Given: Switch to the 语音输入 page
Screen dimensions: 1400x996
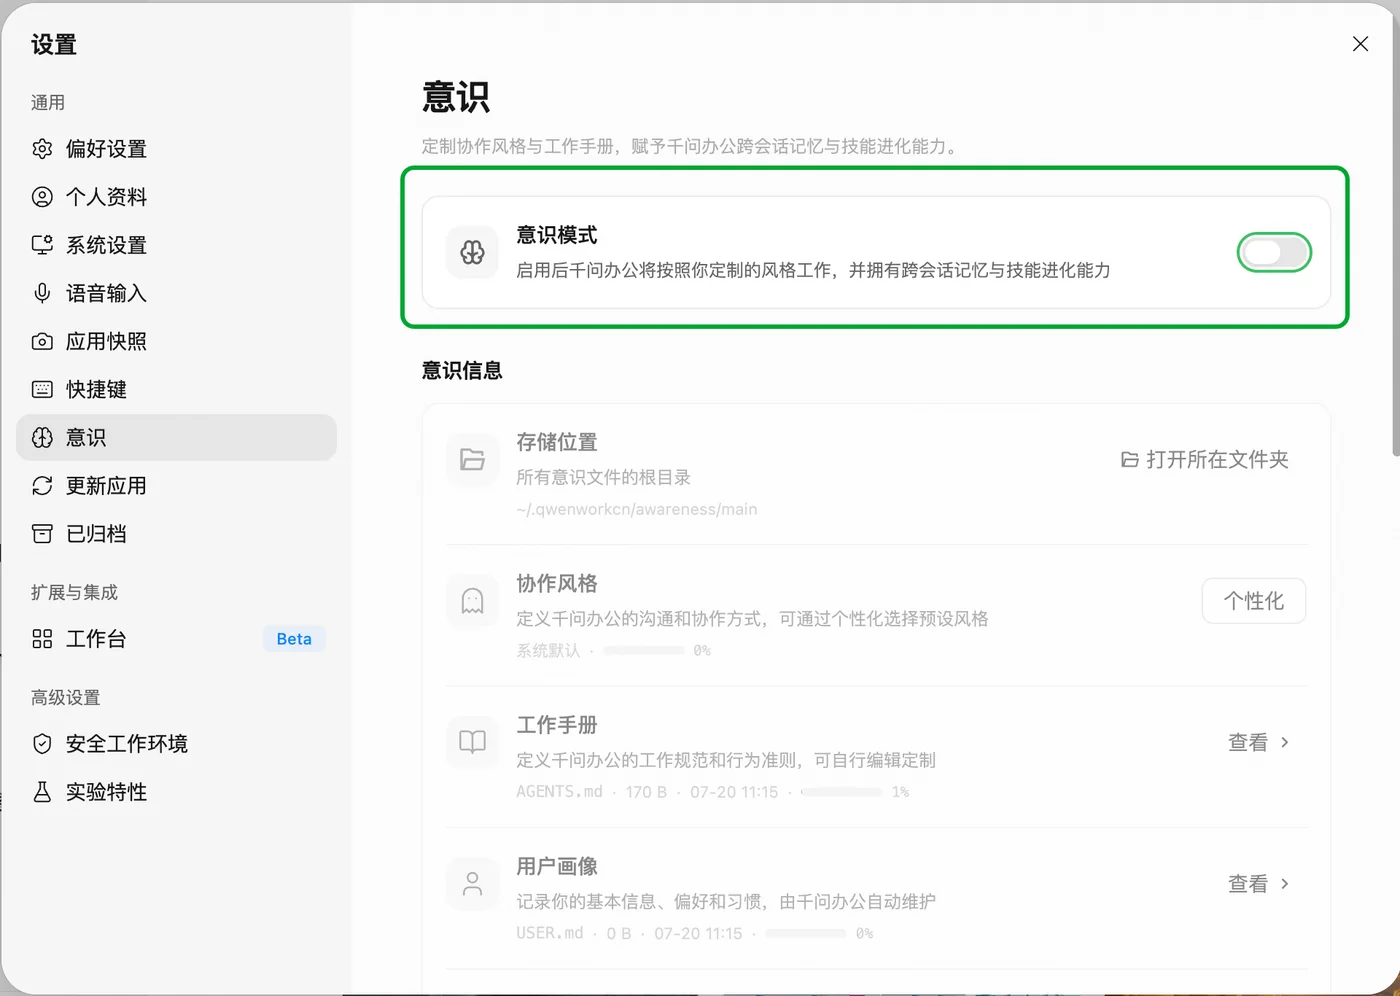Looking at the screenshot, I should click(x=176, y=293).
